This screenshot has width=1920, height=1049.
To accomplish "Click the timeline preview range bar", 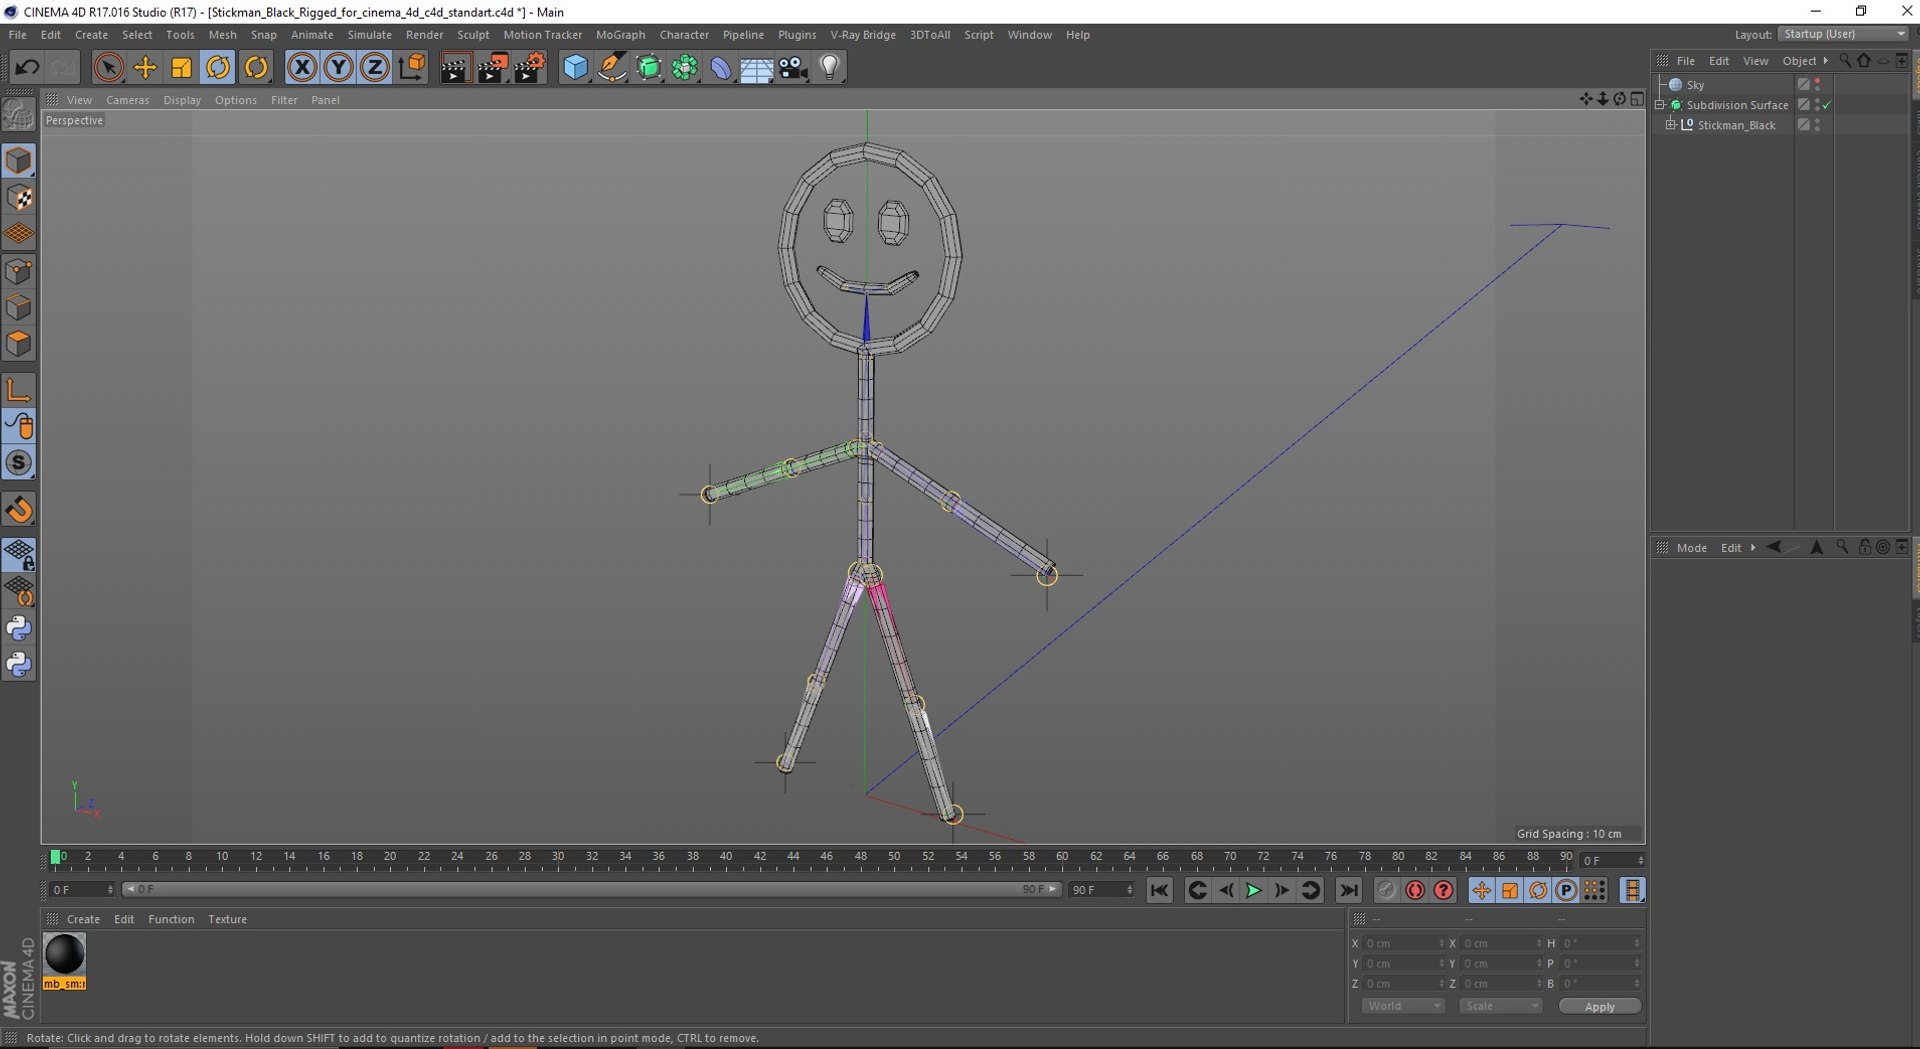I will point(590,889).
